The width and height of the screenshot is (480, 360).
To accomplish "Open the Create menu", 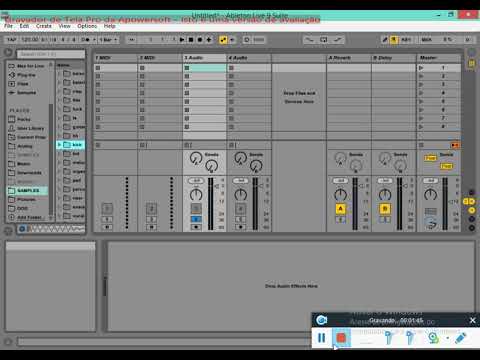I will (x=44, y=26).
